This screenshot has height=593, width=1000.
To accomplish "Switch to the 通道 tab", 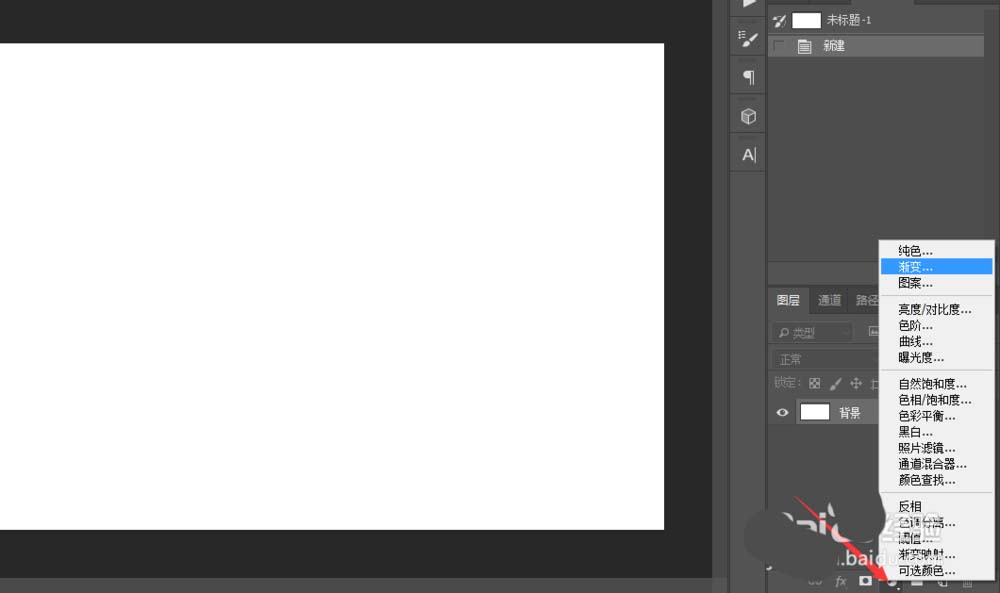I will [829, 300].
